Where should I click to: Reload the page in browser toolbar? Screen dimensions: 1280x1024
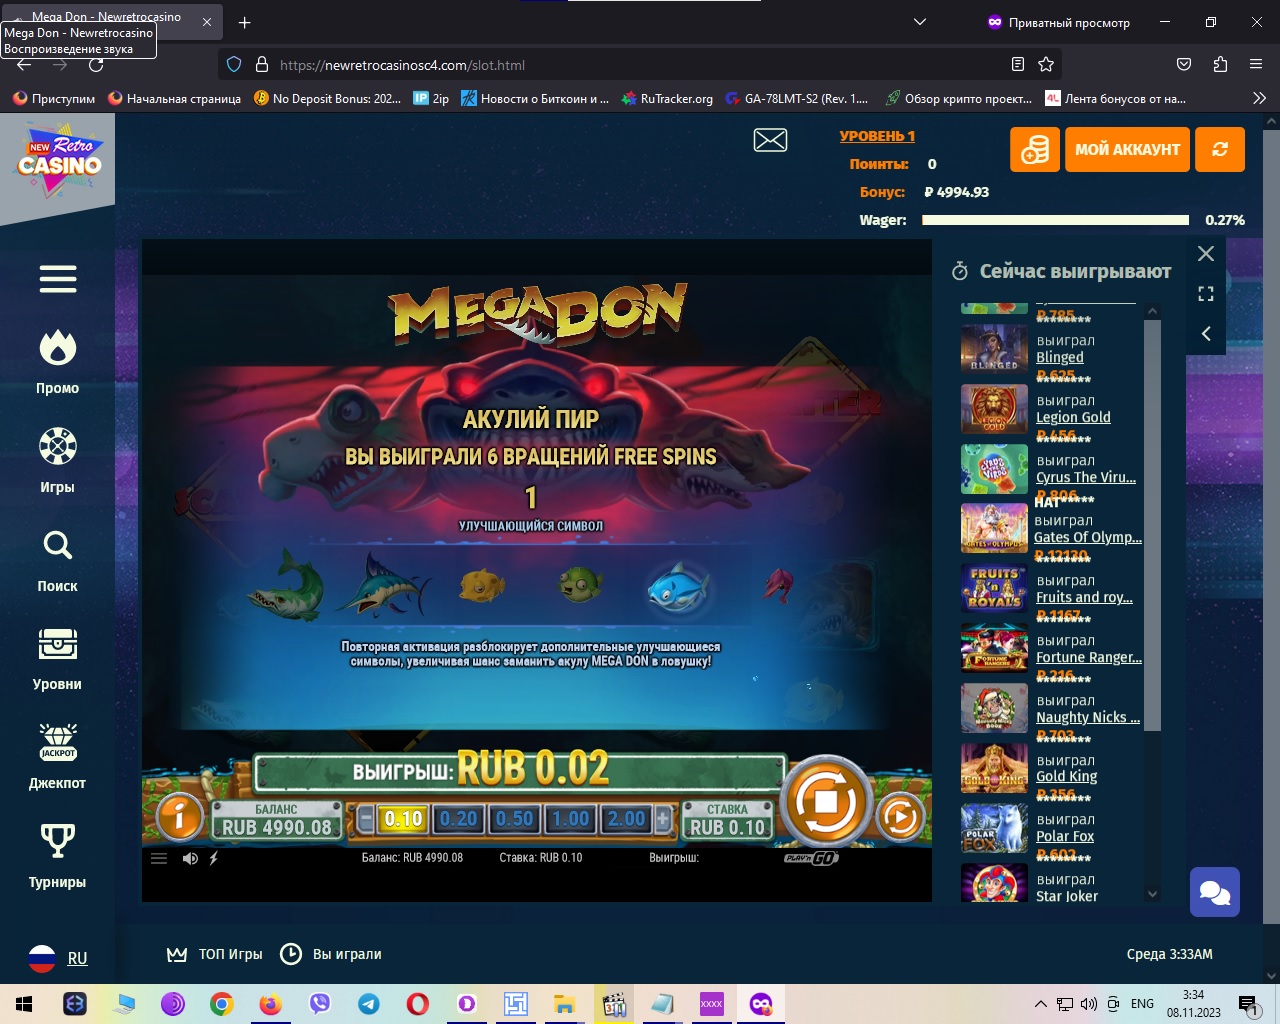click(x=96, y=64)
